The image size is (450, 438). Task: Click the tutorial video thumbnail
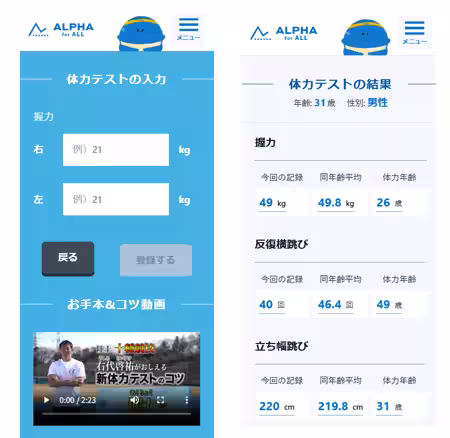(x=116, y=379)
